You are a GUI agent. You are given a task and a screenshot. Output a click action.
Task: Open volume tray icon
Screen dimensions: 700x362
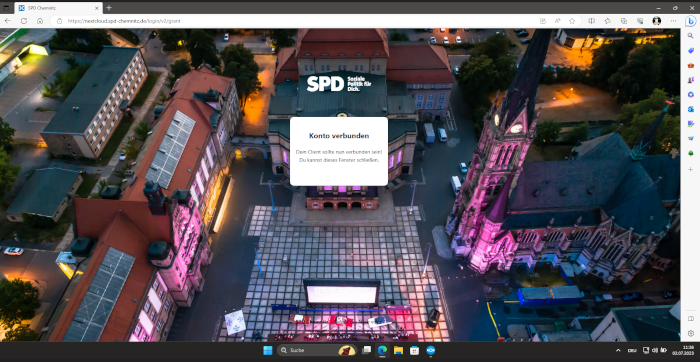pyautogui.click(x=654, y=350)
